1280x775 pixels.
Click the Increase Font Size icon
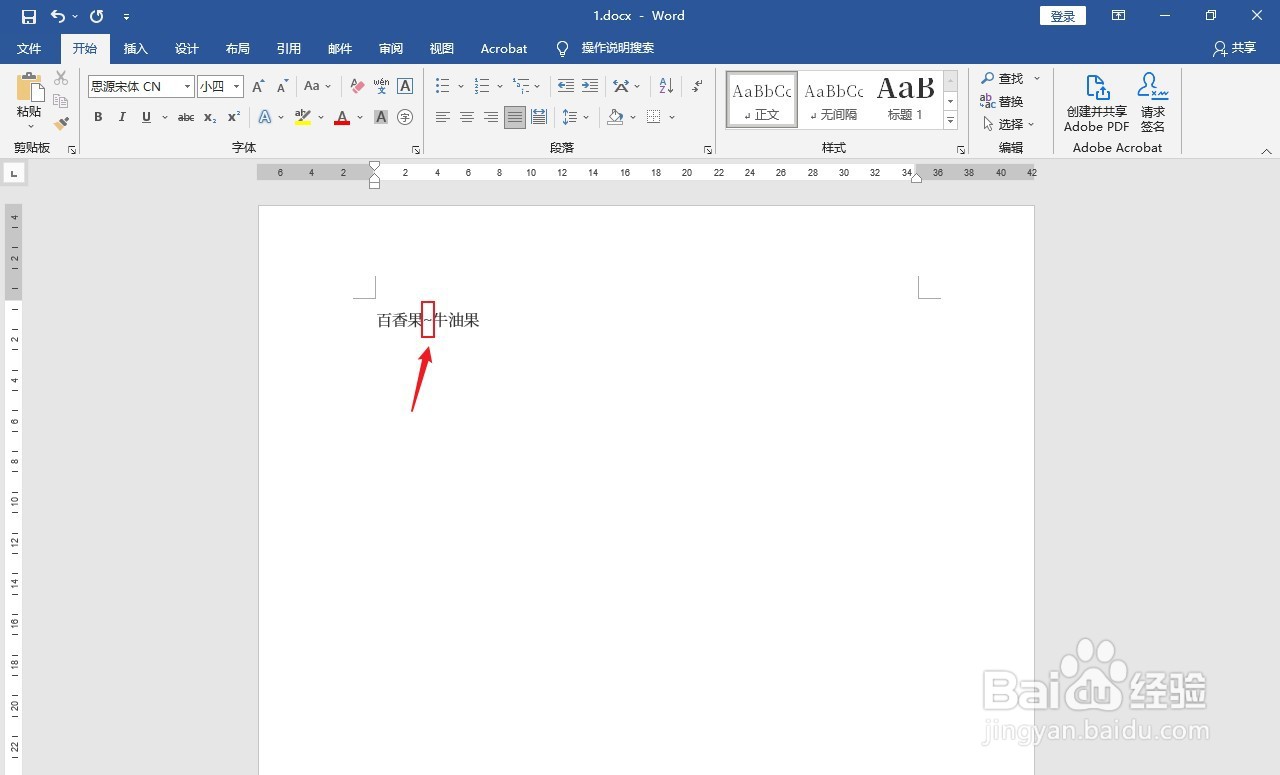pyautogui.click(x=259, y=86)
